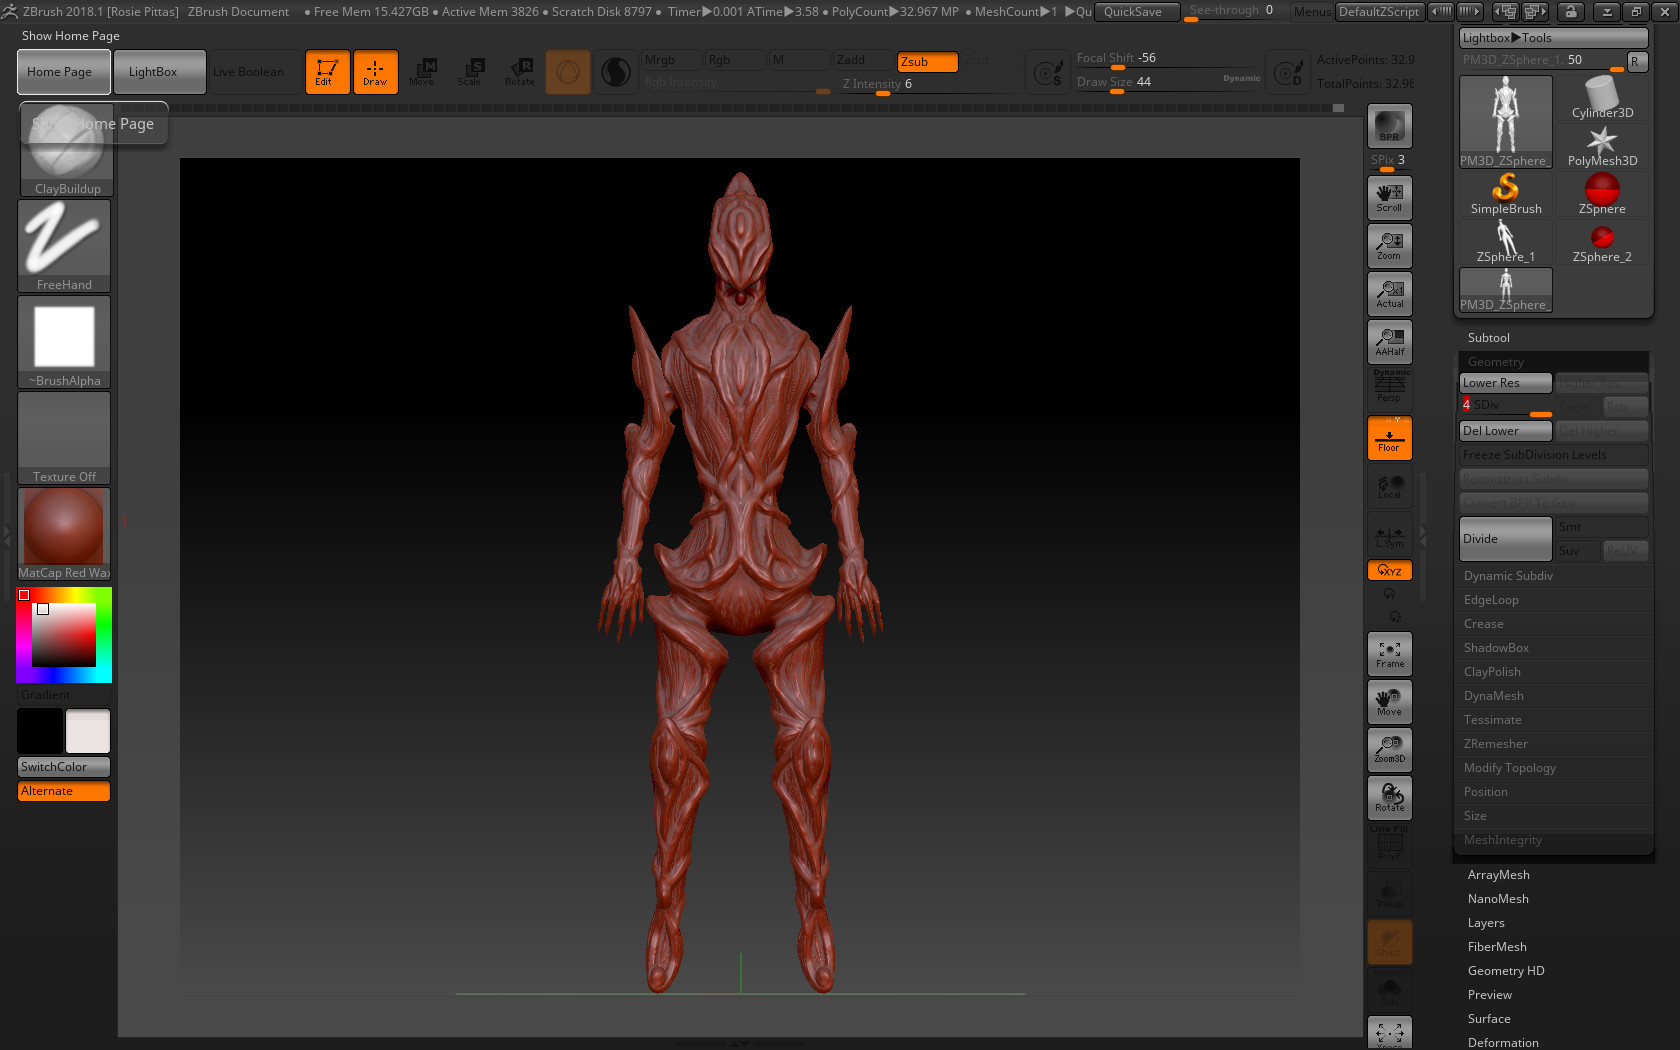Click the Menus toggle in title bar

[1312, 11]
